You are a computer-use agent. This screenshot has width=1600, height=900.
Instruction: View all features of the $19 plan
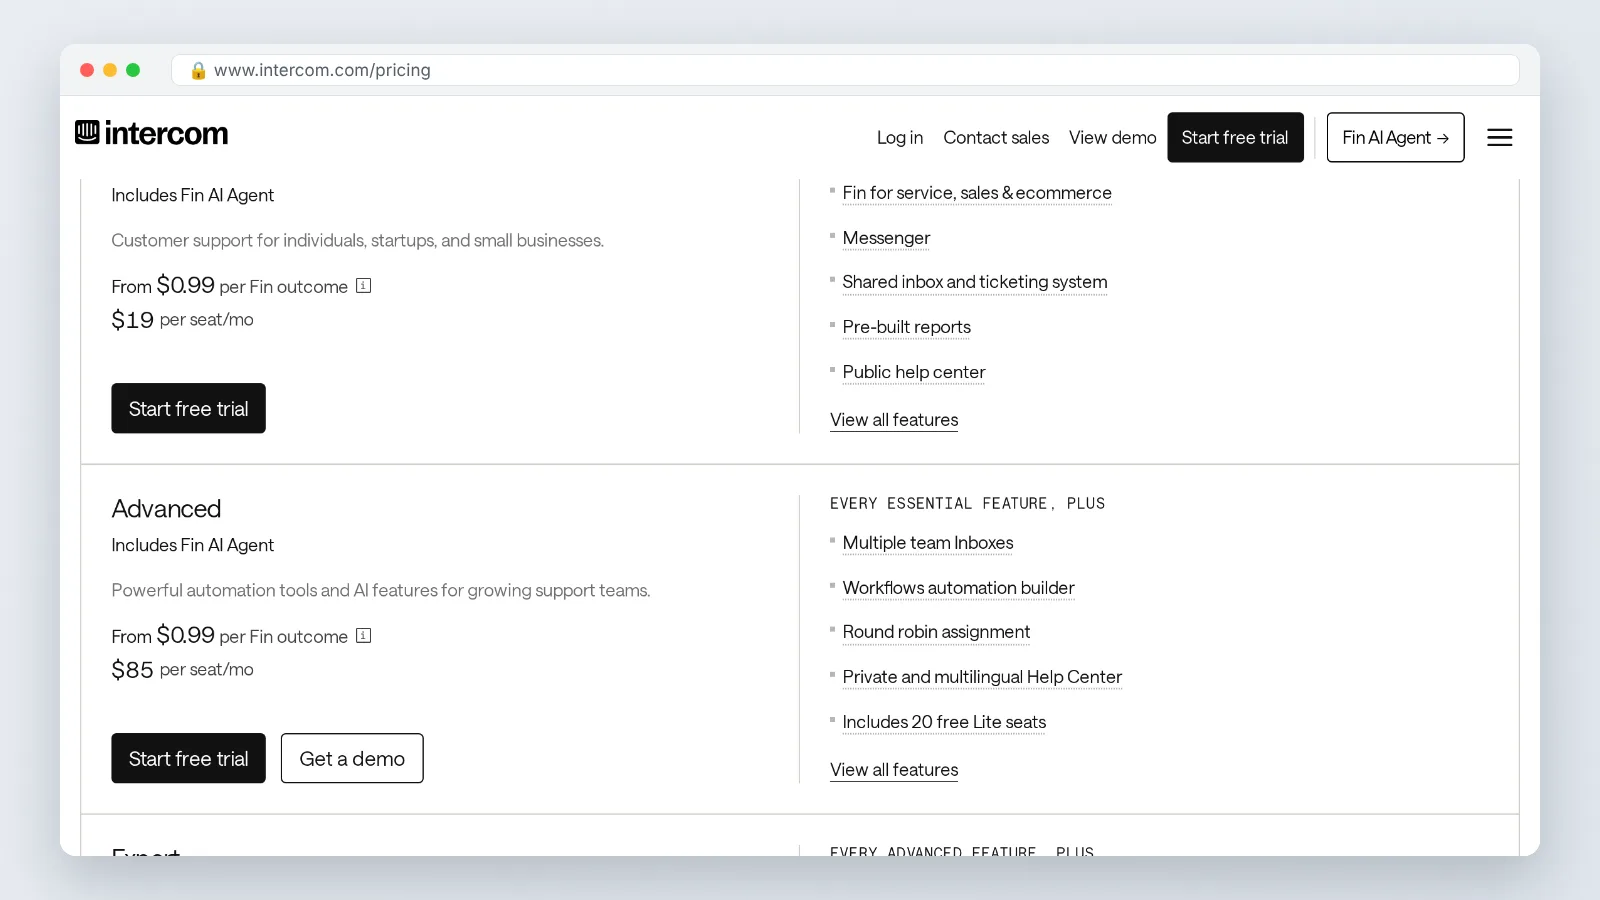[894, 420]
